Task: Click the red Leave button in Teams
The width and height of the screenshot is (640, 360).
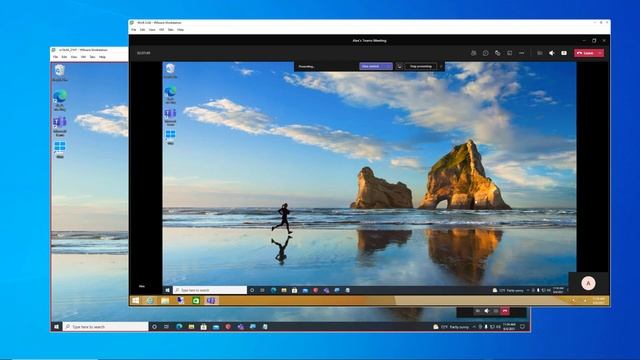Action: pos(585,53)
